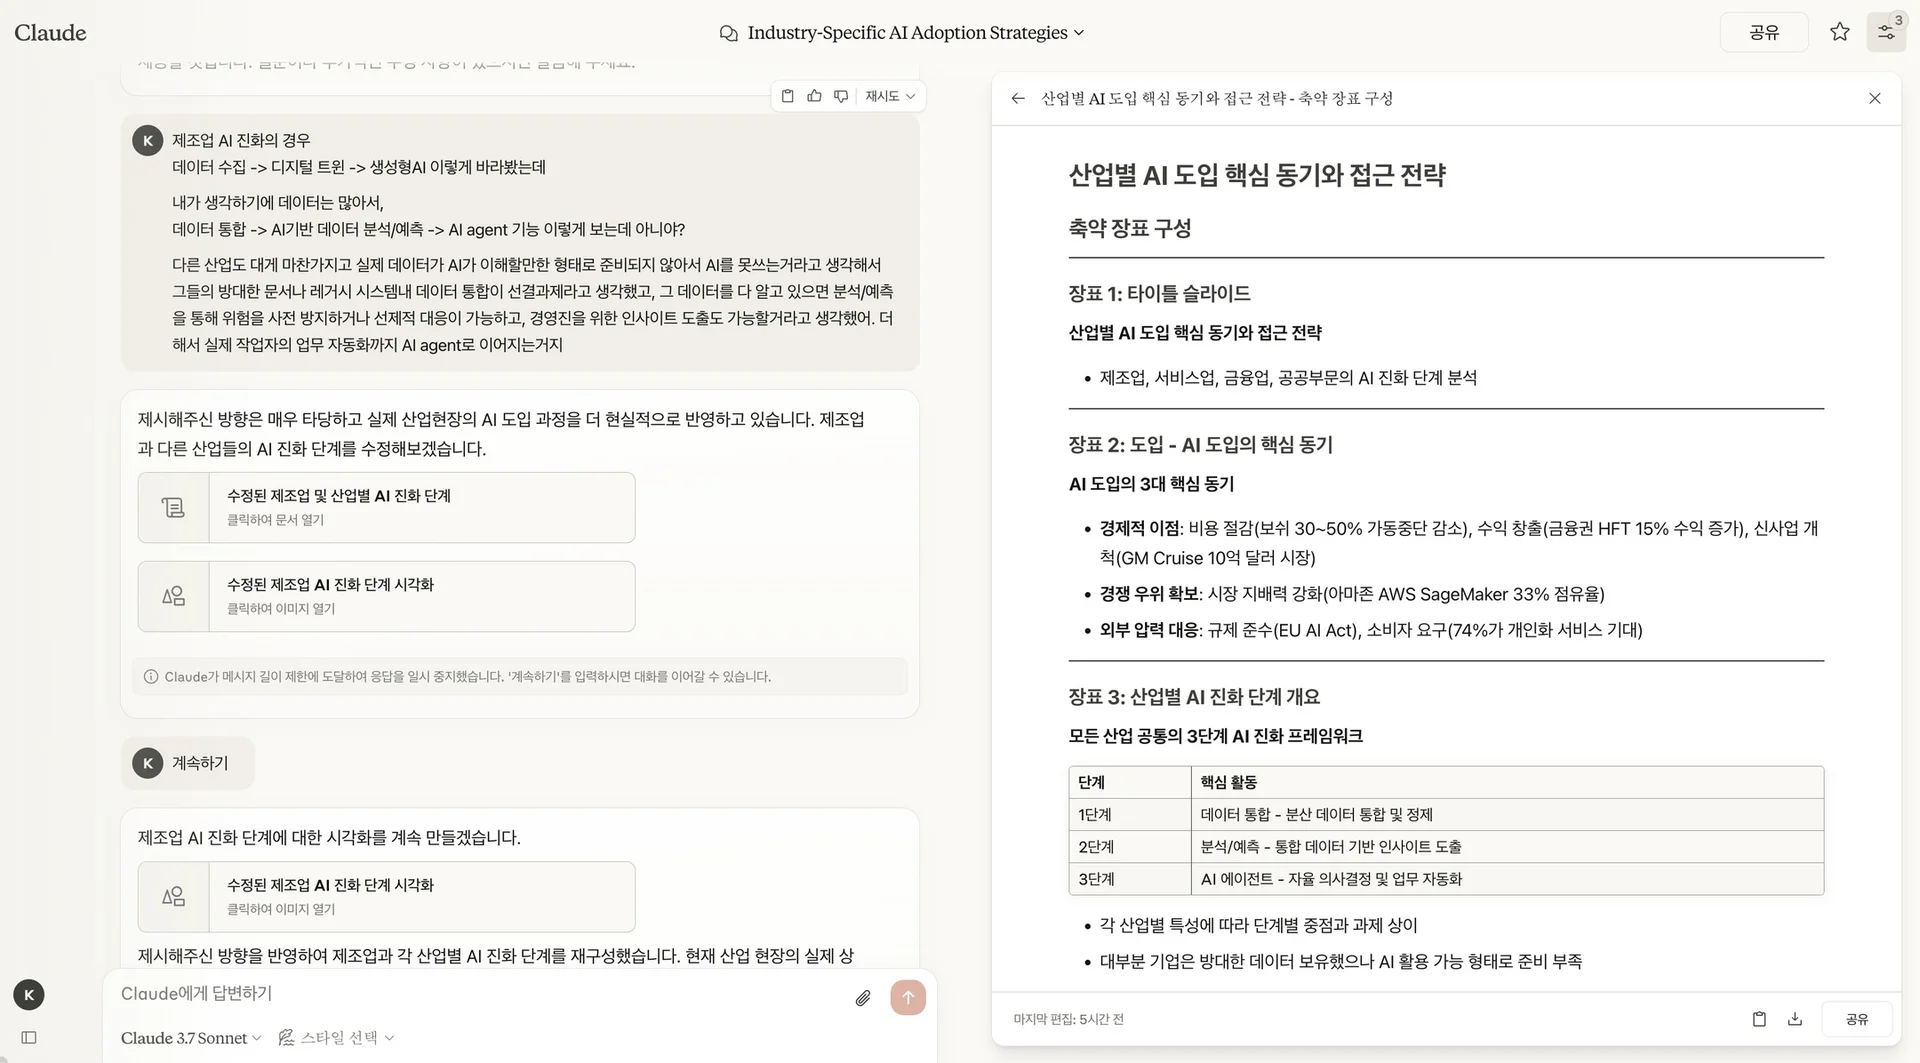The width and height of the screenshot is (1920, 1063).
Task: Toggle favorite star for this conversation
Action: tap(1840, 31)
